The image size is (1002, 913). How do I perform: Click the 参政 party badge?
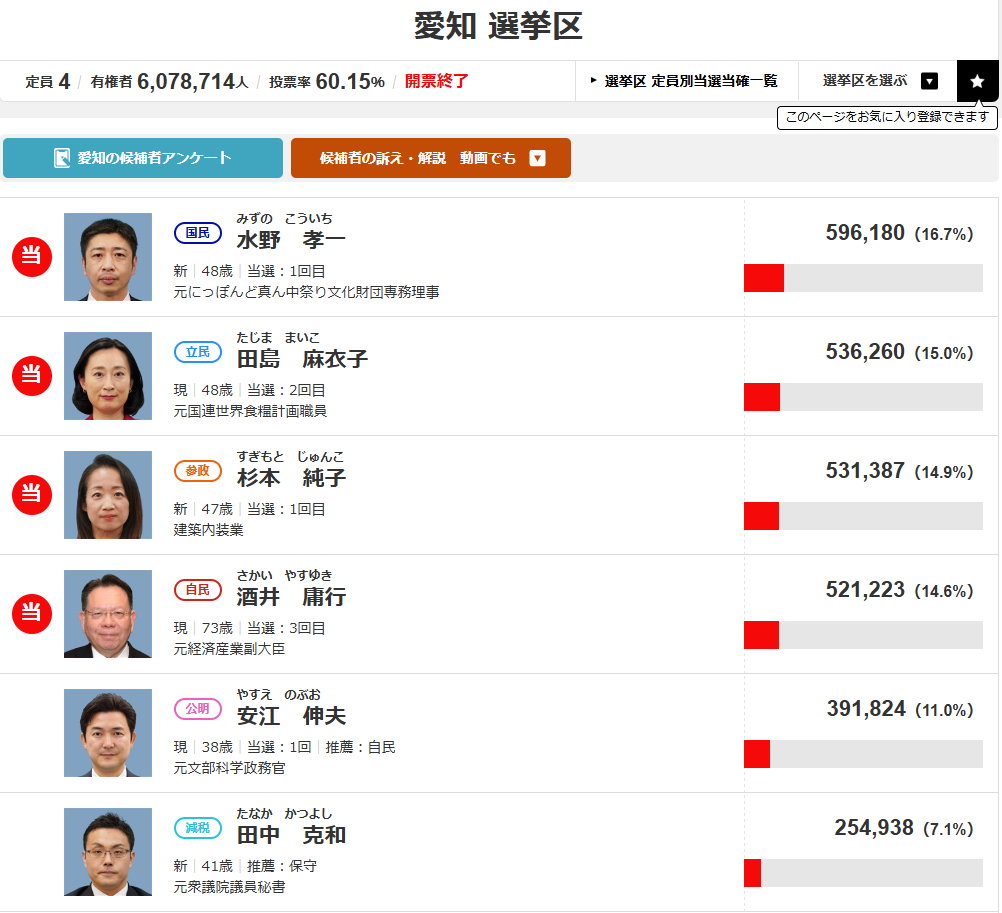198,471
